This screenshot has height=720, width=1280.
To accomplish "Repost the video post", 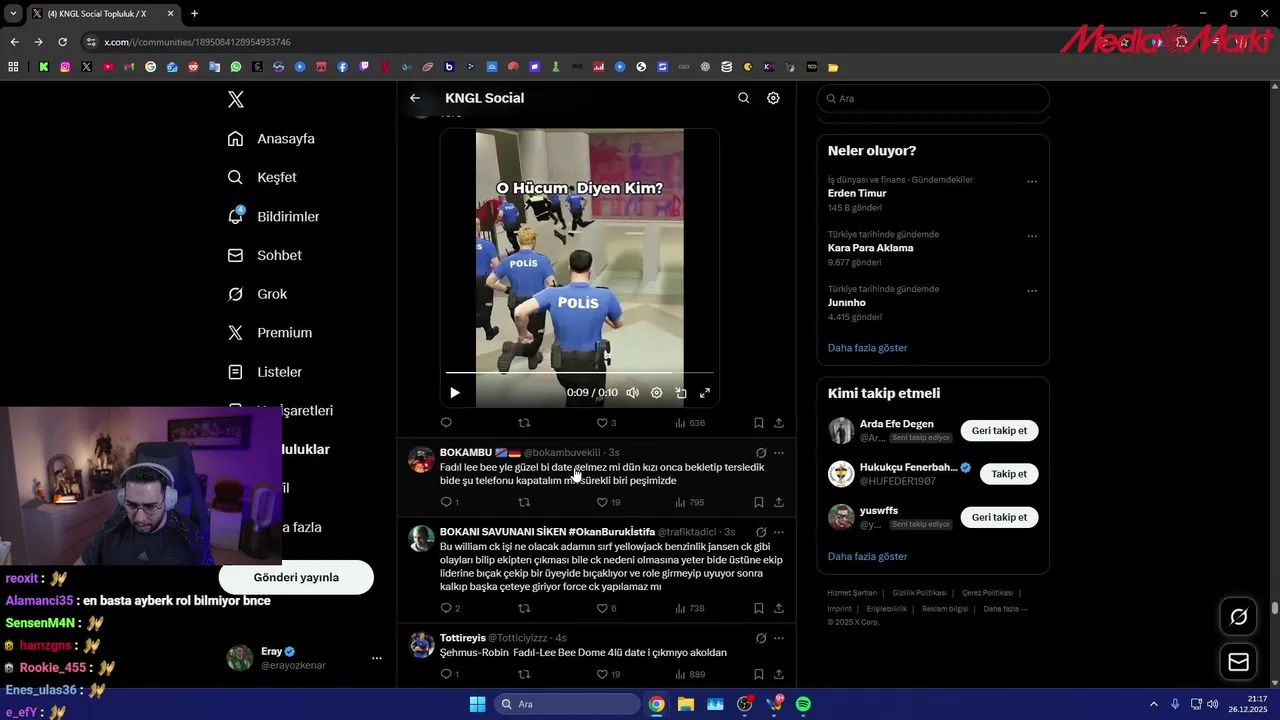I will pyautogui.click(x=524, y=423).
